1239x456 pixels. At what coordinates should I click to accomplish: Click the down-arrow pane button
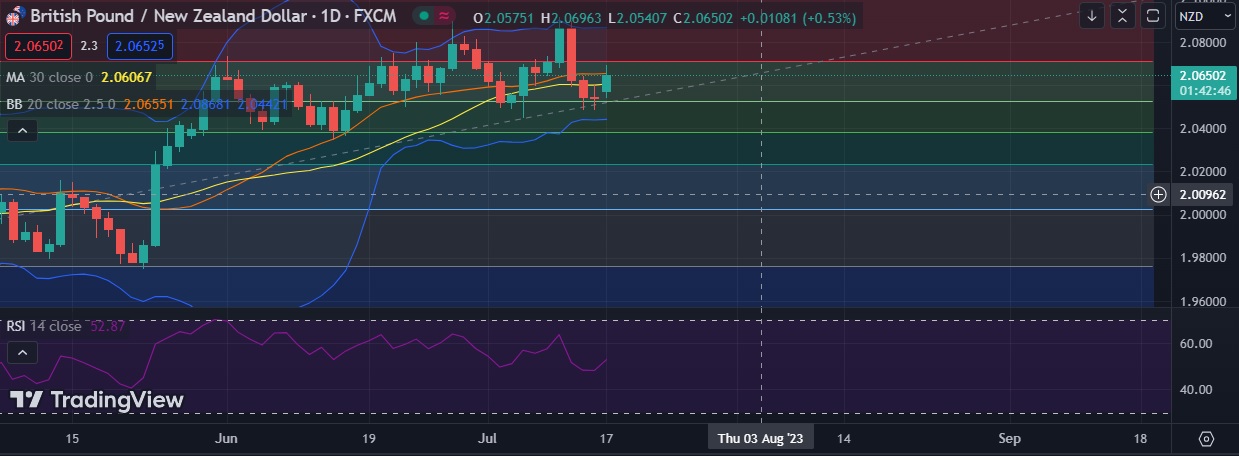click(1092, 16)
